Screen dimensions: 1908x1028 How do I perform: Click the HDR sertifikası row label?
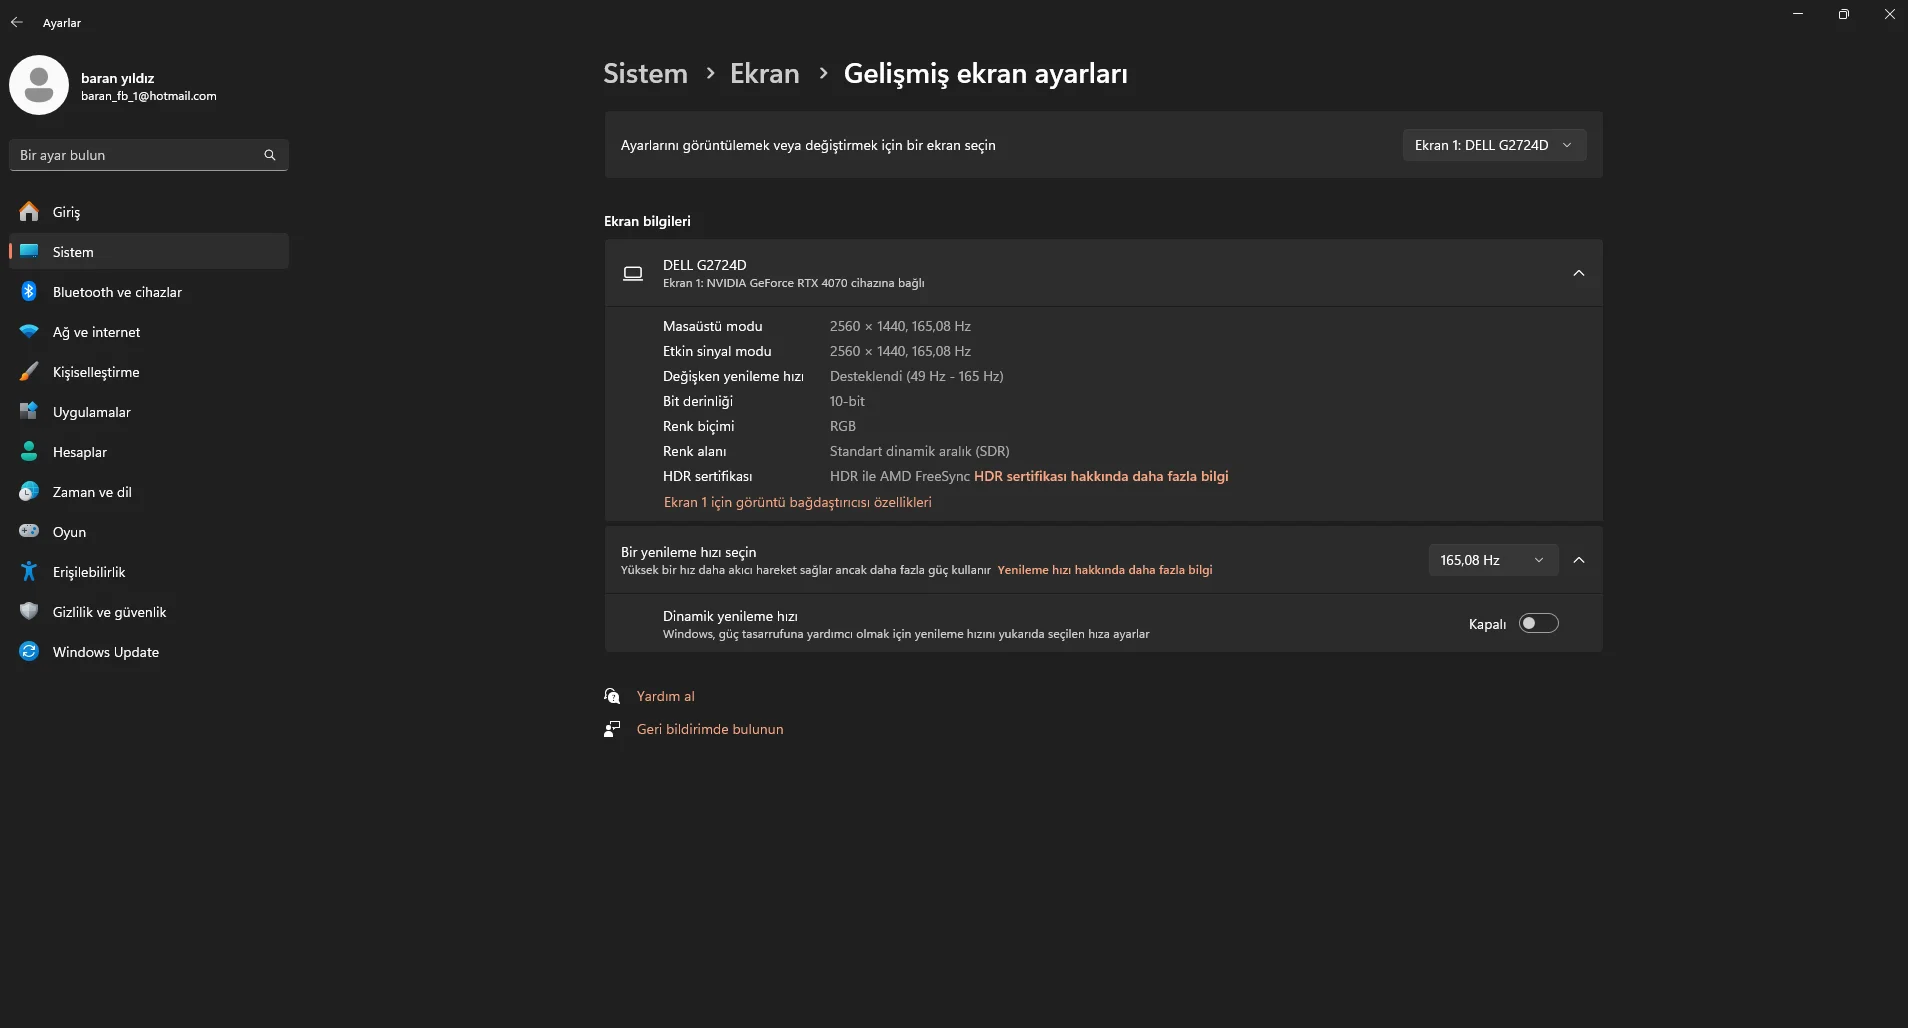pos(707,476)
